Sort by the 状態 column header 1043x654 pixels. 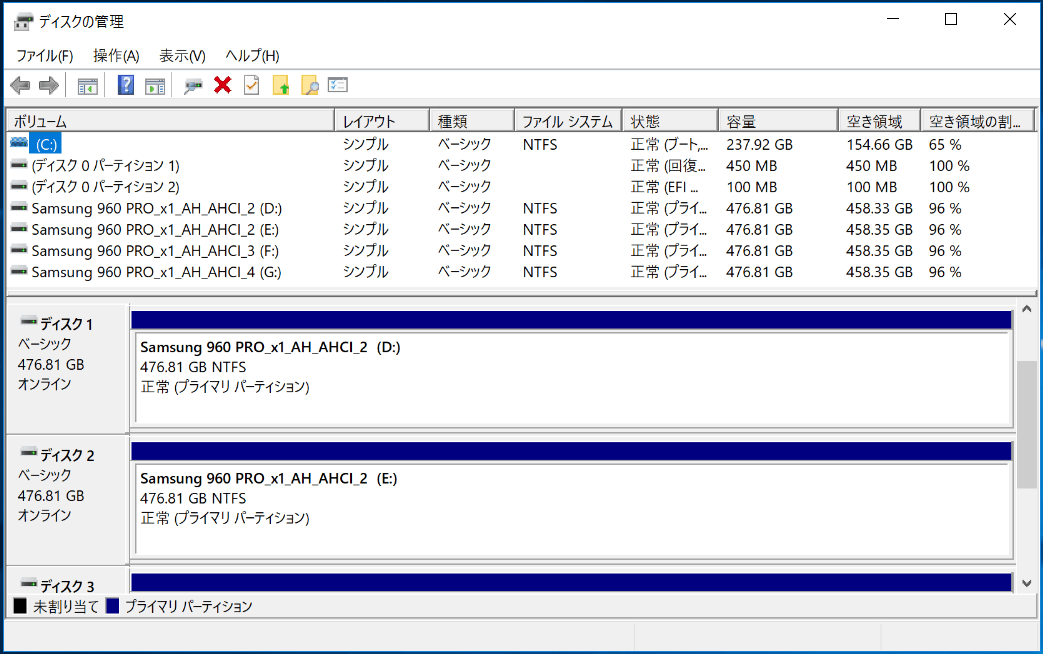(670, 121)
